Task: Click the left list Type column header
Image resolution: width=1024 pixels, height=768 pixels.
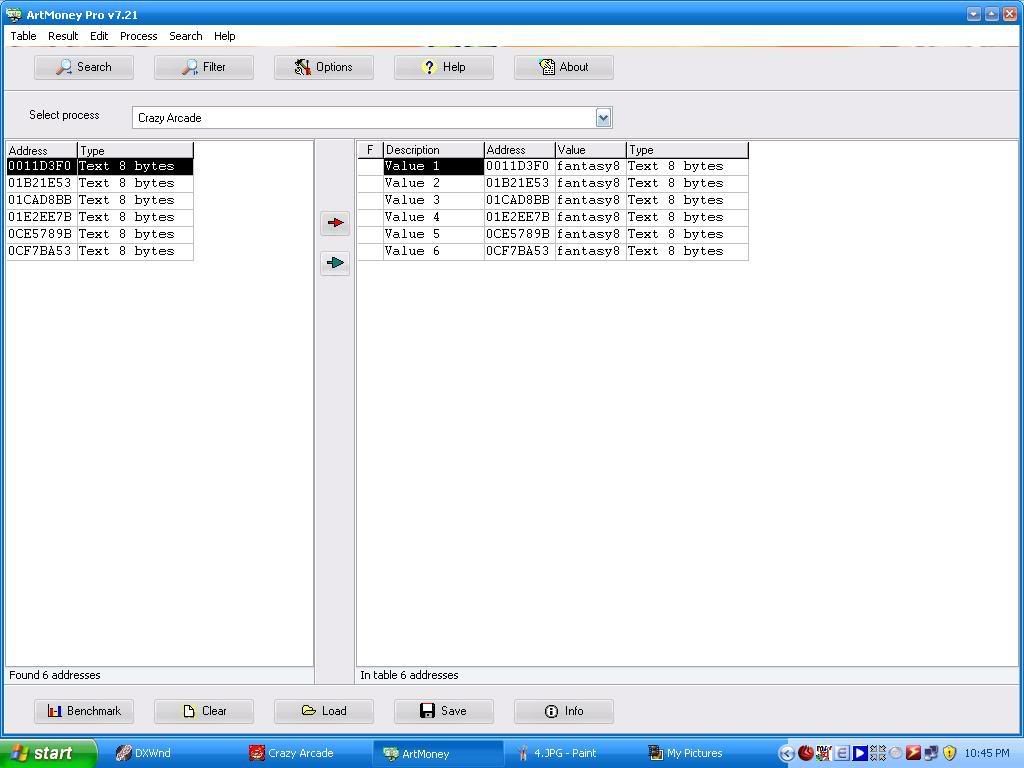Action: tap(135, 150)
